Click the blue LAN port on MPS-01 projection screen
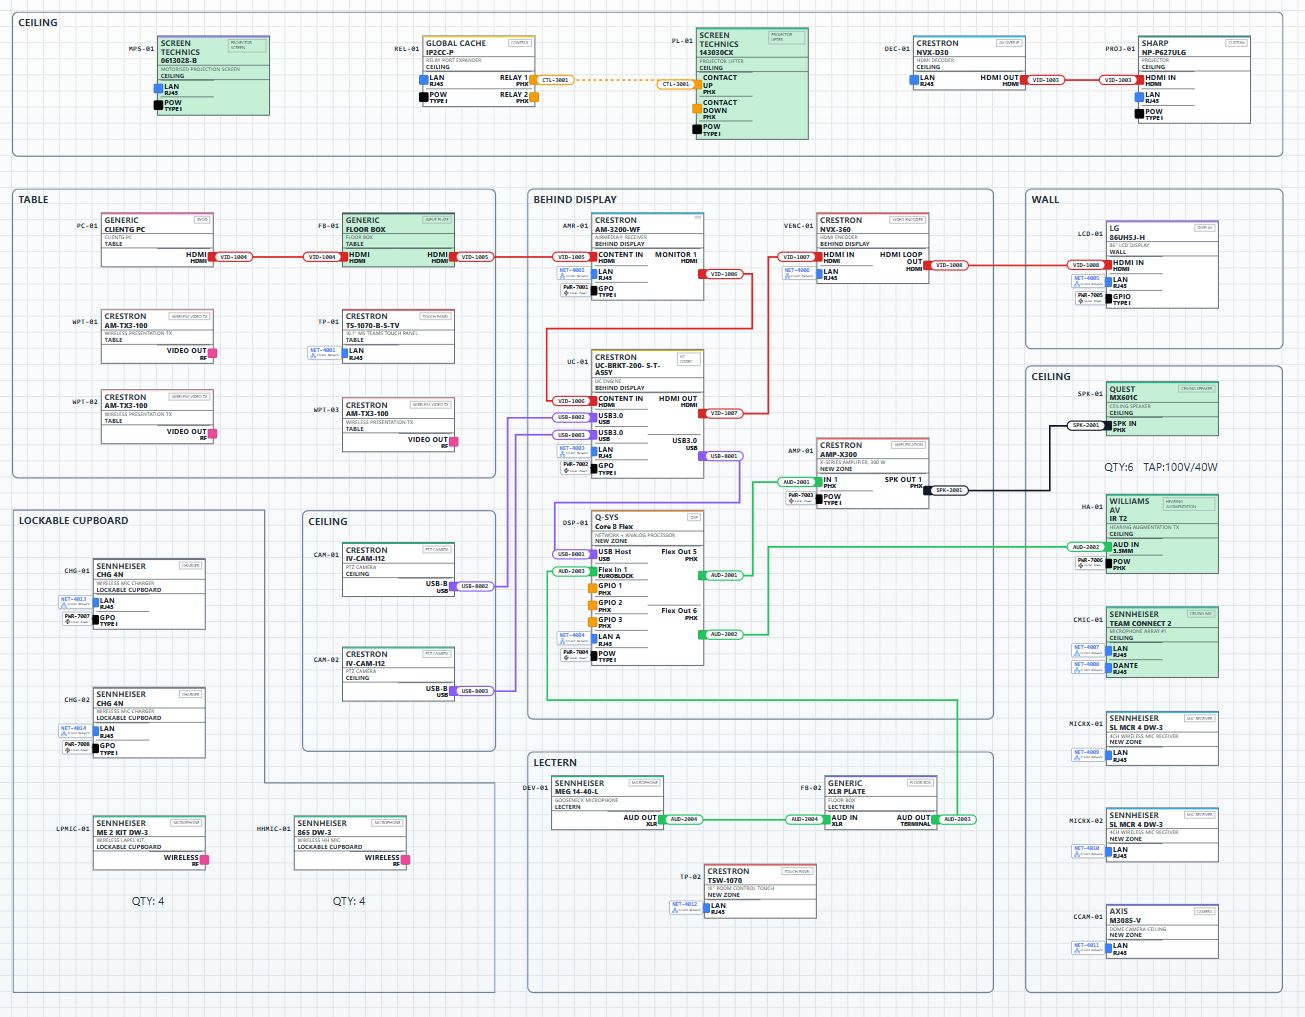The height and width of the screenshot is (1017, 1305). pos(158,88)
